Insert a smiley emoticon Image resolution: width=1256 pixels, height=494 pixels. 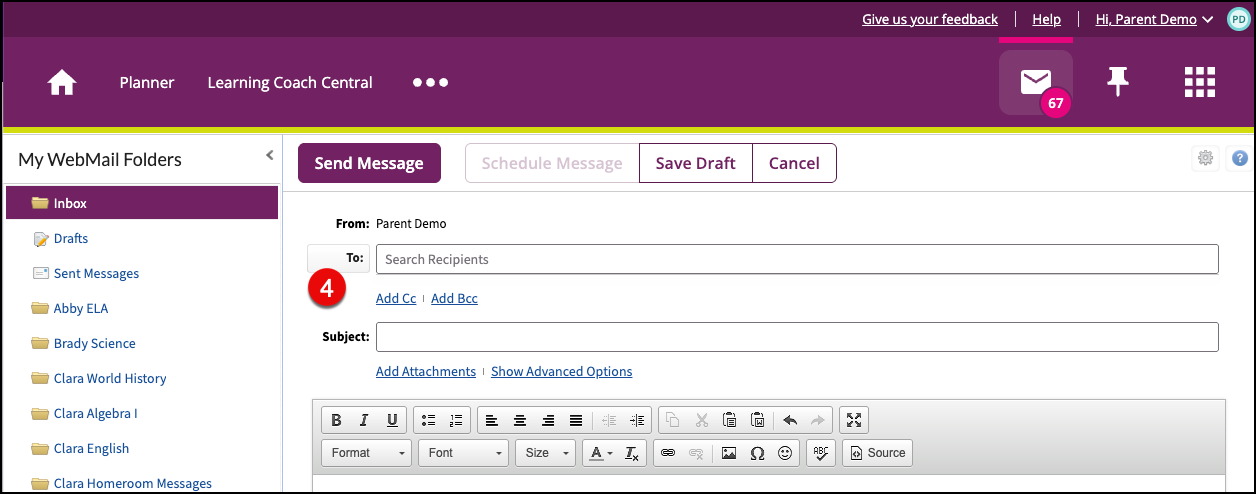pos(785,453)
